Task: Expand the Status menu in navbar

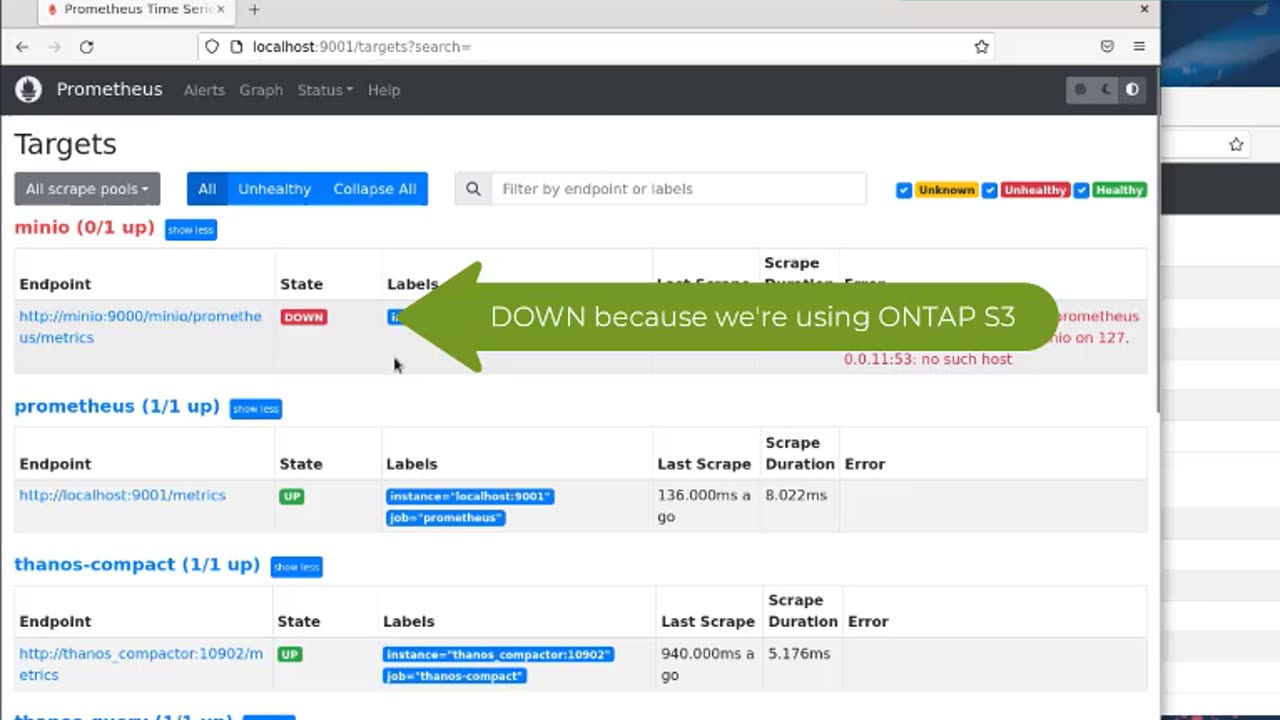Action: click(324, 90)
